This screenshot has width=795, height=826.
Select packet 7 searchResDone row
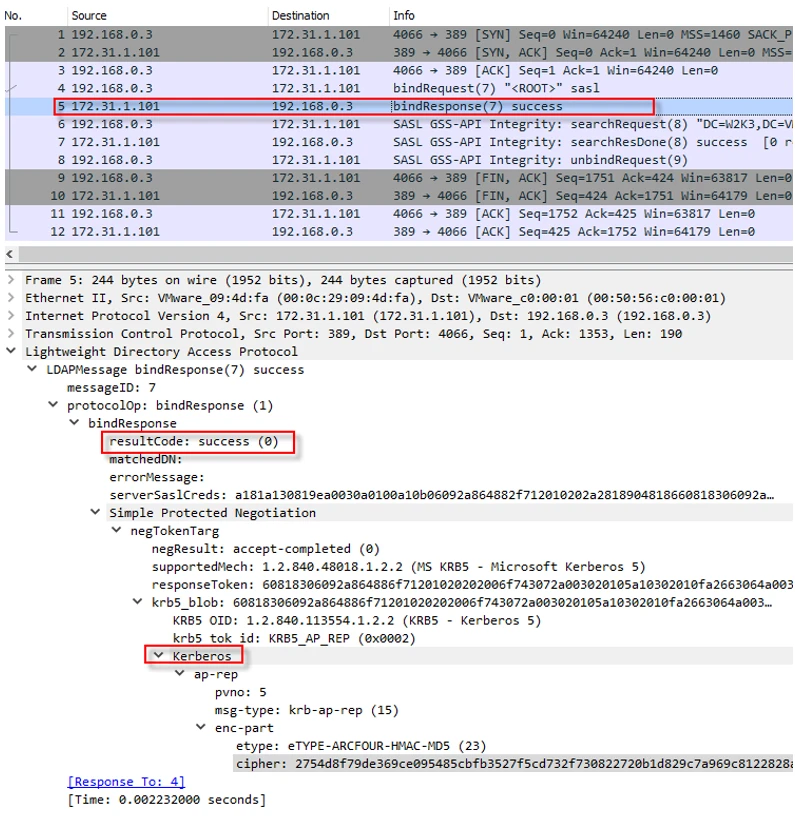pyautogui.click(x=400, y=142)
